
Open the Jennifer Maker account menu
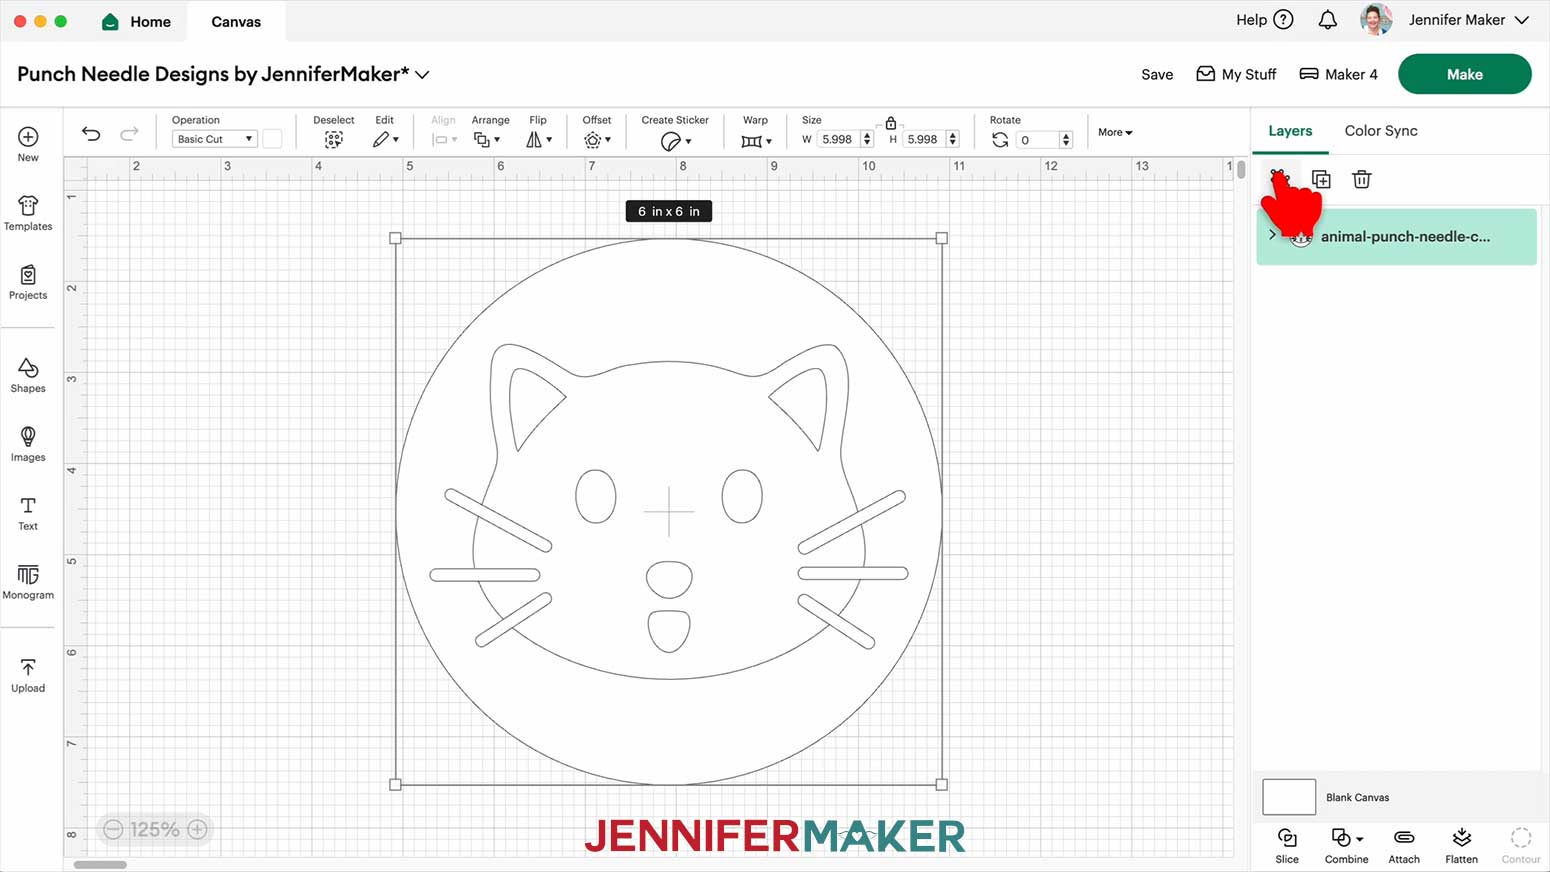(x=1469, y=20)
